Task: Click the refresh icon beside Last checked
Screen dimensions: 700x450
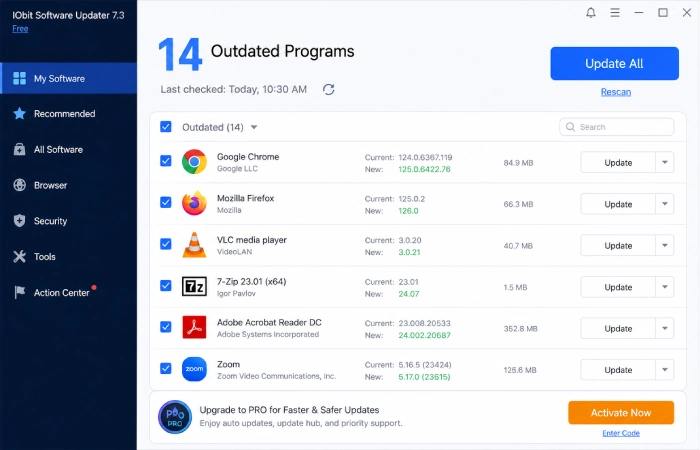Action: click(x=329, y=89)
